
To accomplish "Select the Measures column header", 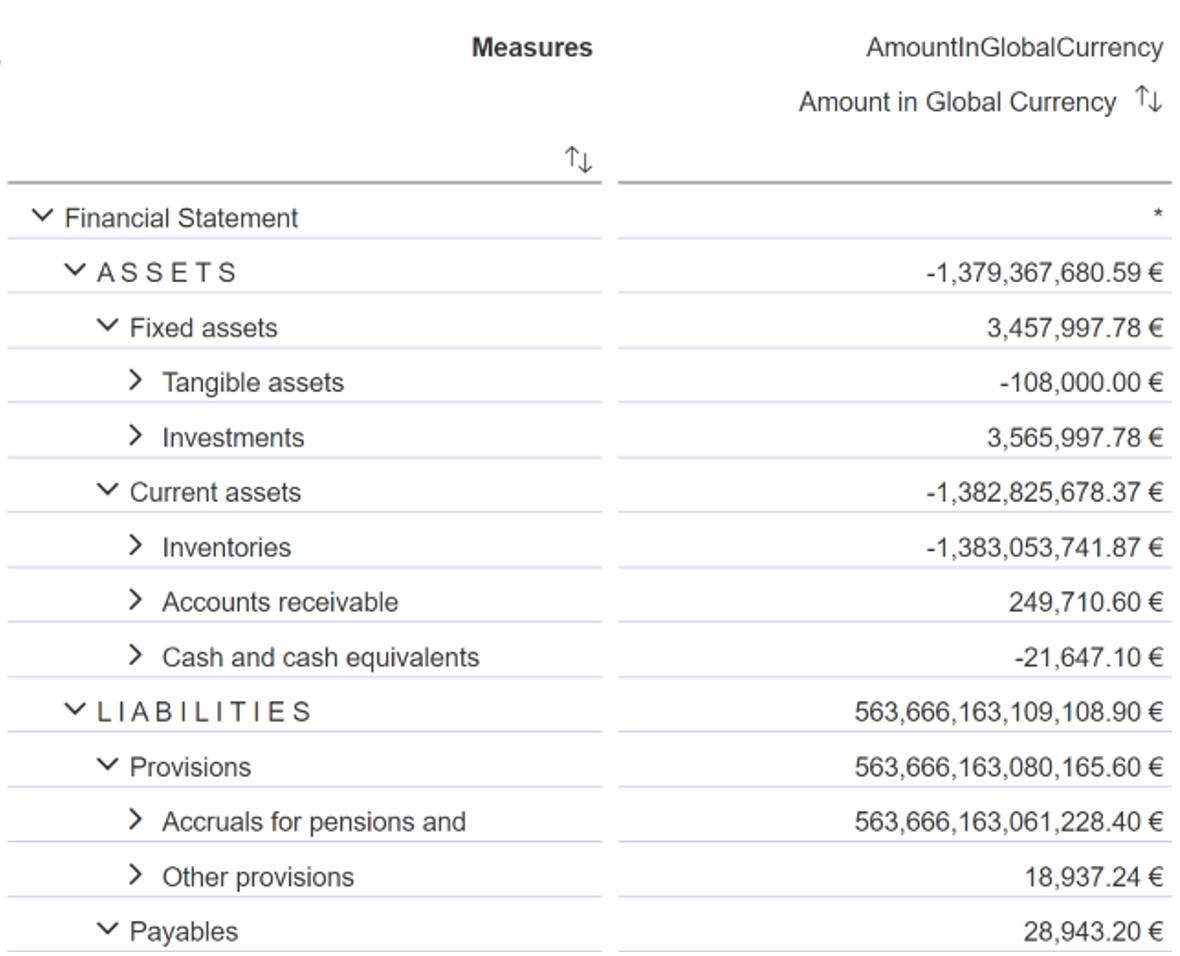I will [x=531, y=47].
